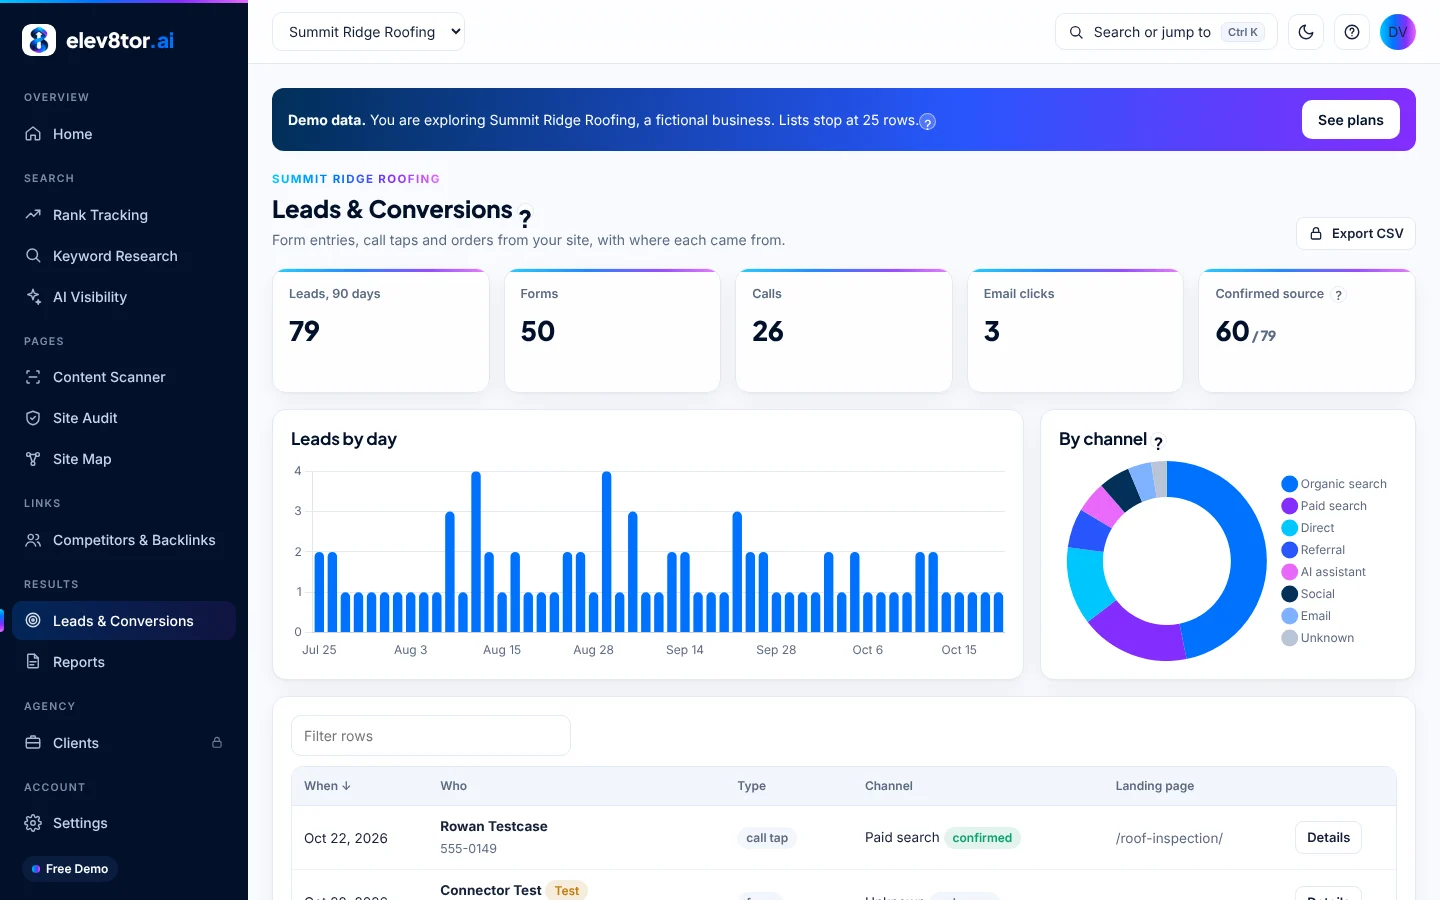Screen dimensions: 1440x900
Task: Navigate to Reports
Action: coord(124,662)
